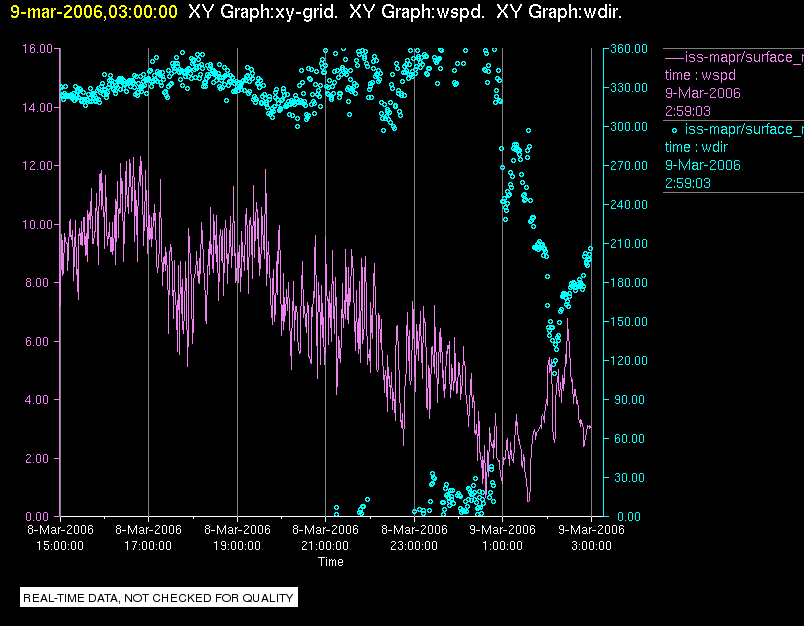Click the '16.00' left axis label
The width and height of the screenshot is (804, 626).
37,49
